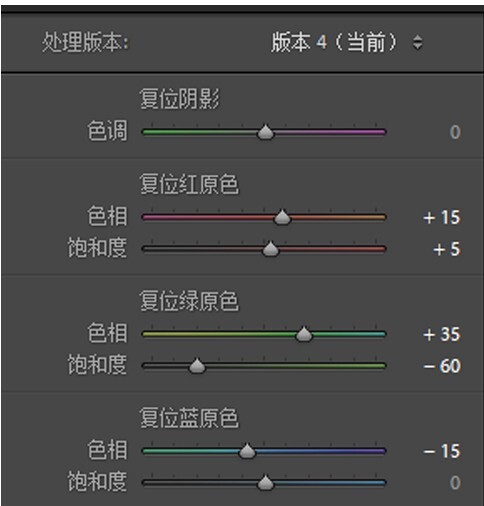Click the blue primary 饱和度 slider handle
The image size is (484, 506).
(x=266, y=482)
